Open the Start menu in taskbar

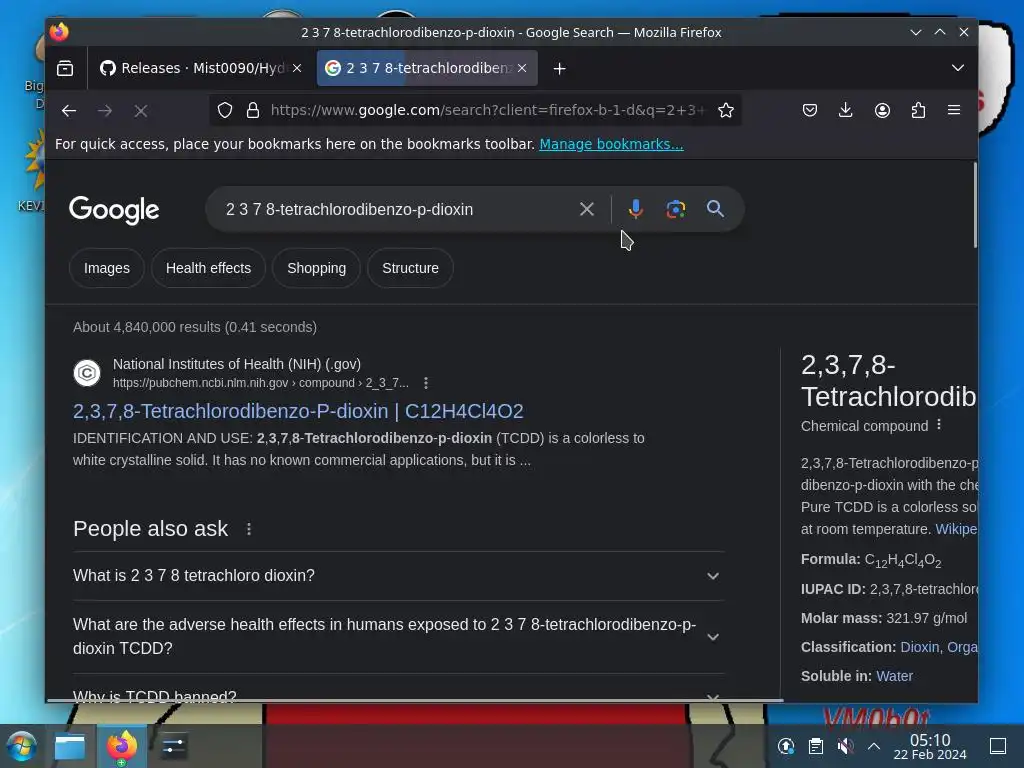click(22, 746)
